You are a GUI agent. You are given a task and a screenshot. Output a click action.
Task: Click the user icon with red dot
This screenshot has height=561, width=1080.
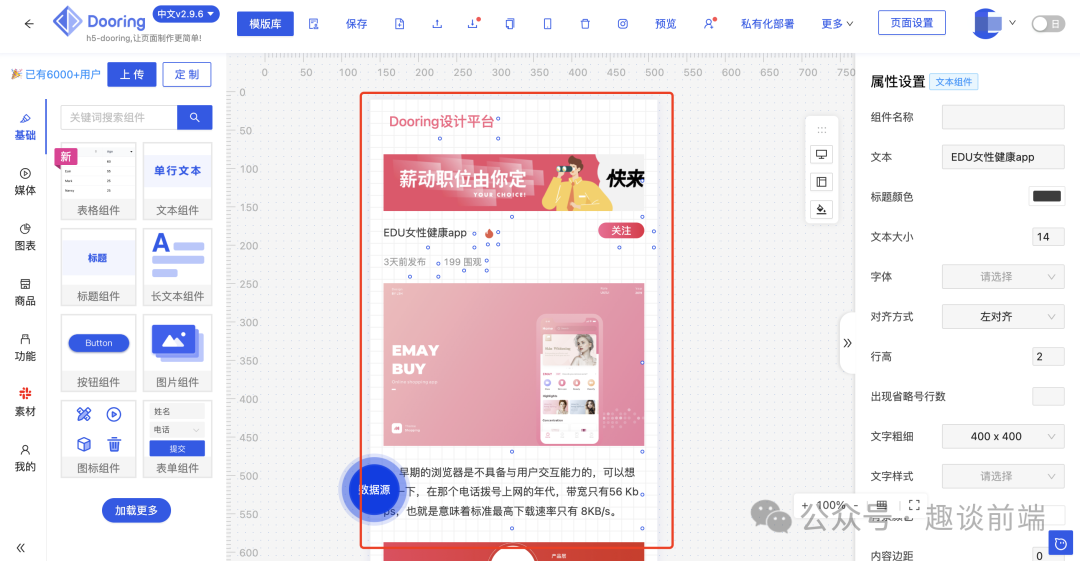coord(709,23)
